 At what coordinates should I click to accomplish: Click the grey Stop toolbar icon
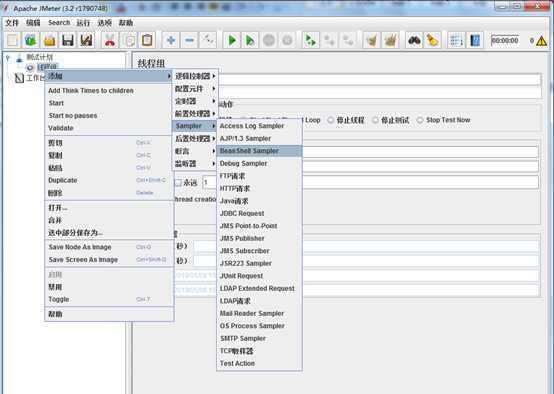pos(269,40)
